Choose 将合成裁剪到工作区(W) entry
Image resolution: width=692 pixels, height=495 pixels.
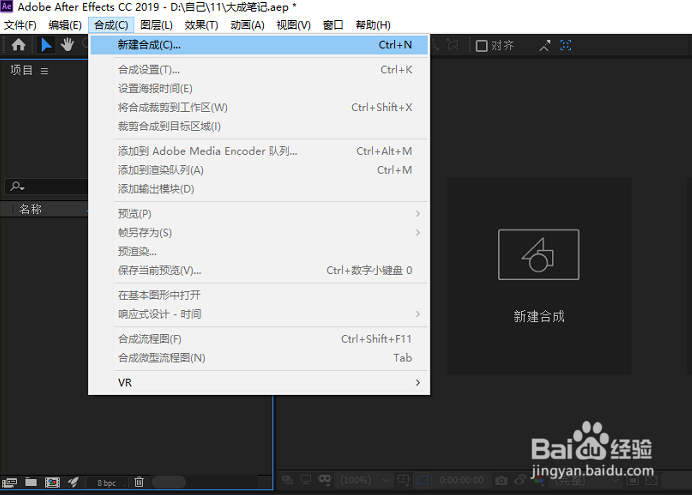(x=259, y=108)
